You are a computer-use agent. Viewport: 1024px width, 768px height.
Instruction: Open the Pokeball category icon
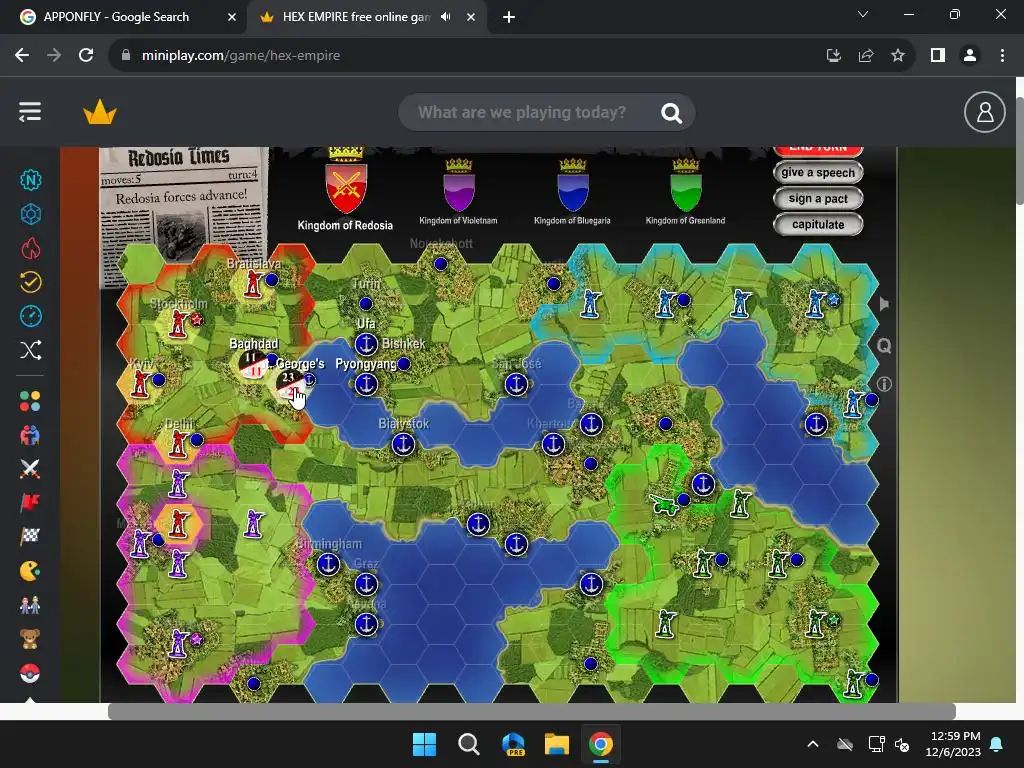(x=30, y=673)
